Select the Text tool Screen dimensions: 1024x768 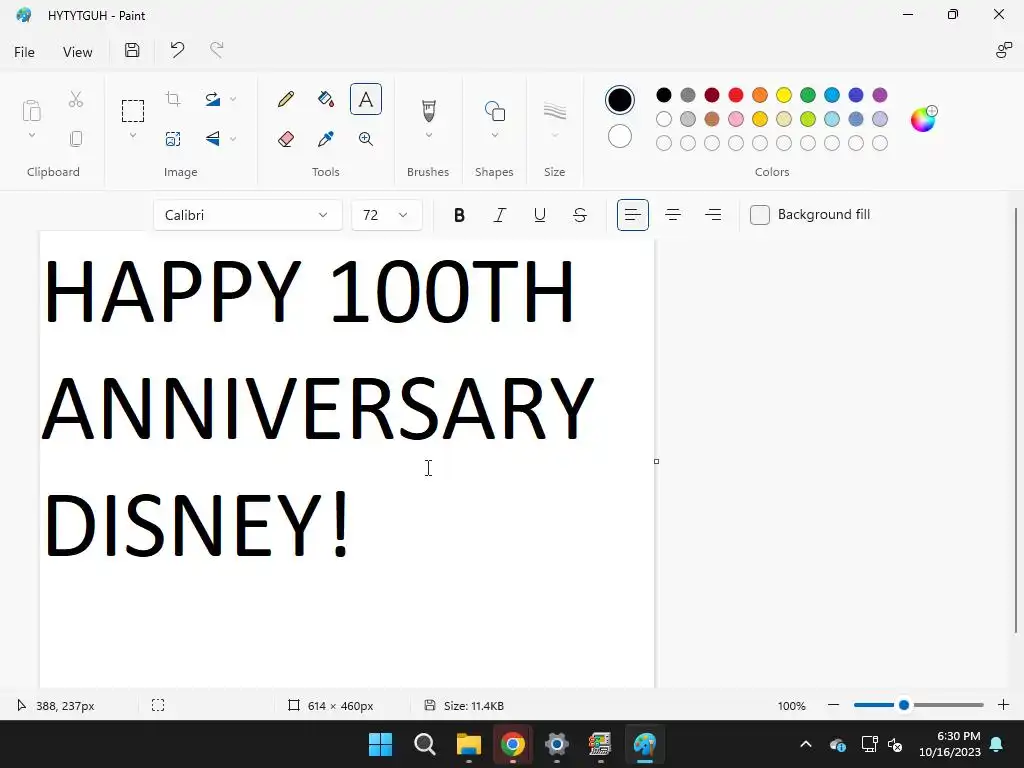pyautogui.click(x=366, y=99)
